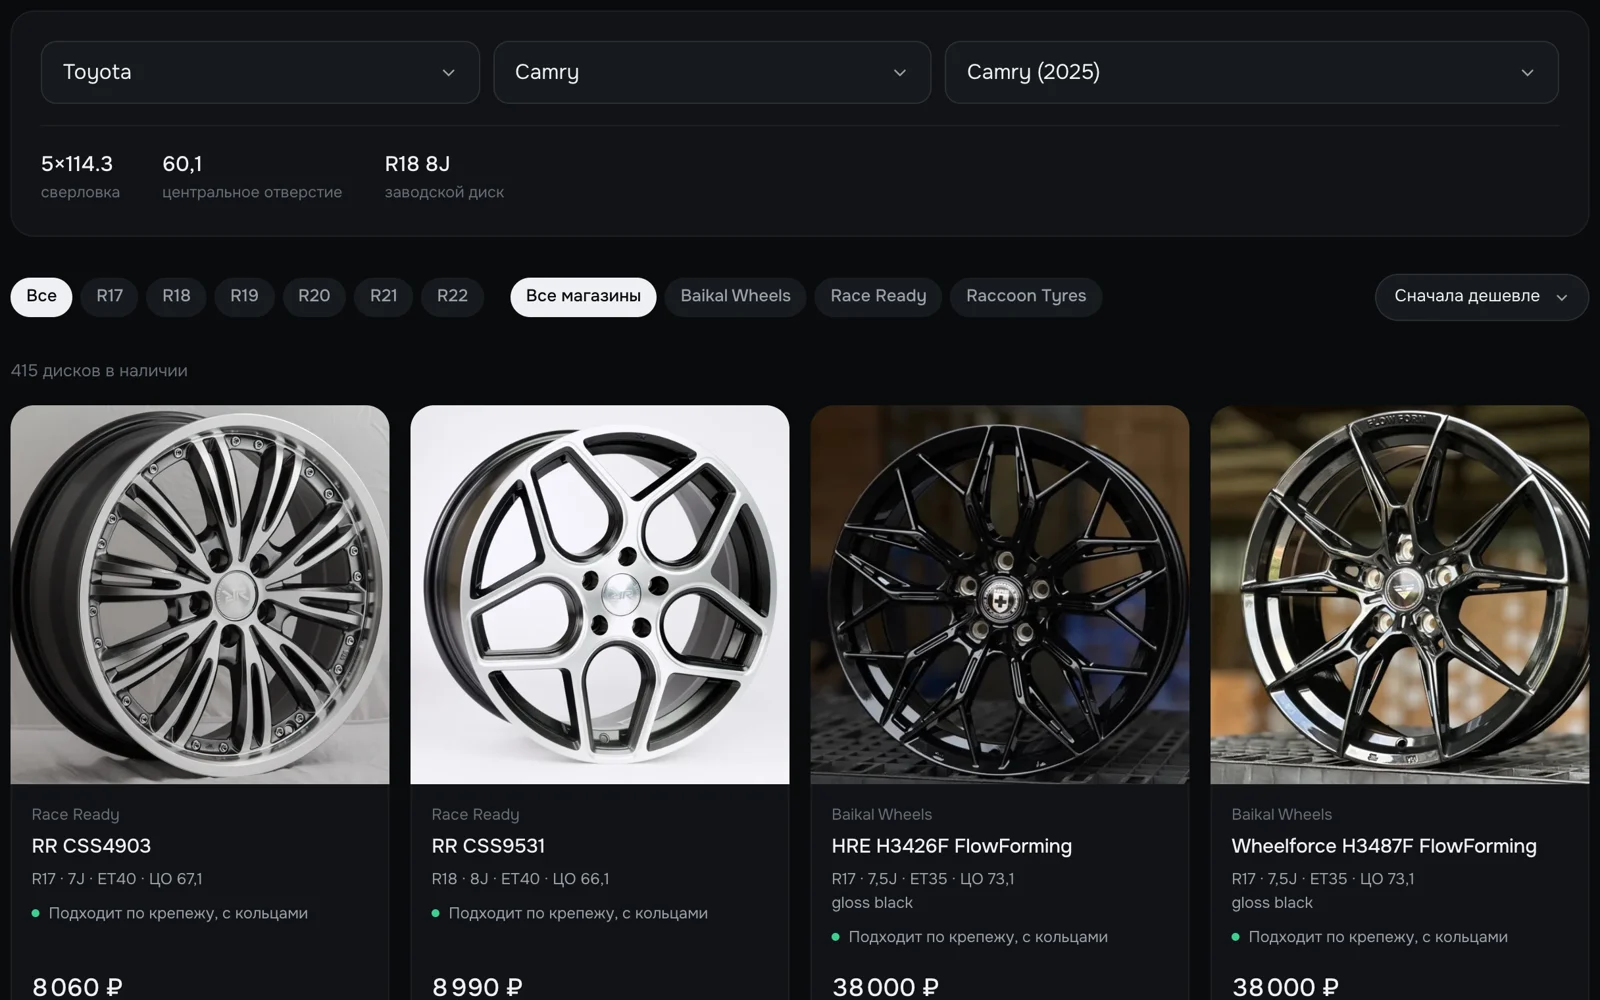Open the Wheelforce H3487F FlowForming product title

1384,846
